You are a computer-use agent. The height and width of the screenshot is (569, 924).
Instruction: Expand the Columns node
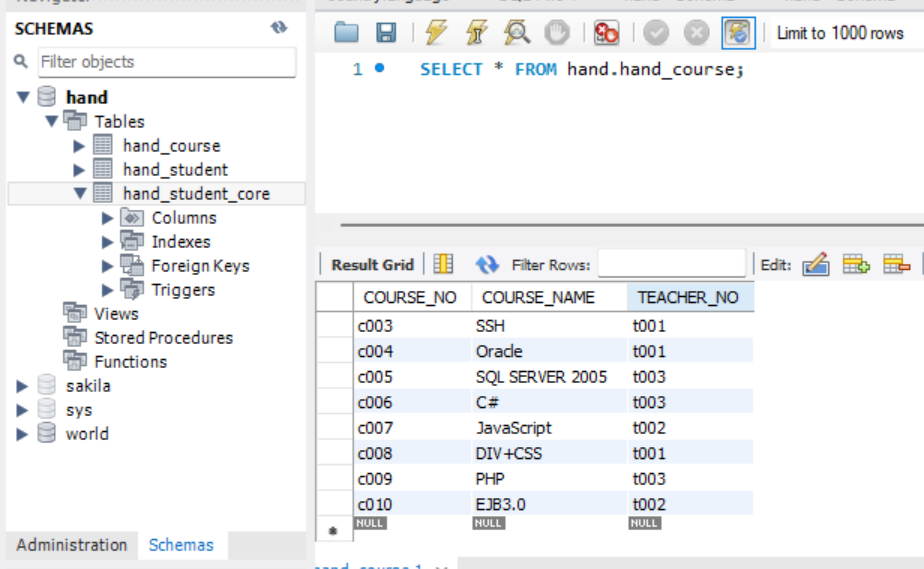[107, 218]
